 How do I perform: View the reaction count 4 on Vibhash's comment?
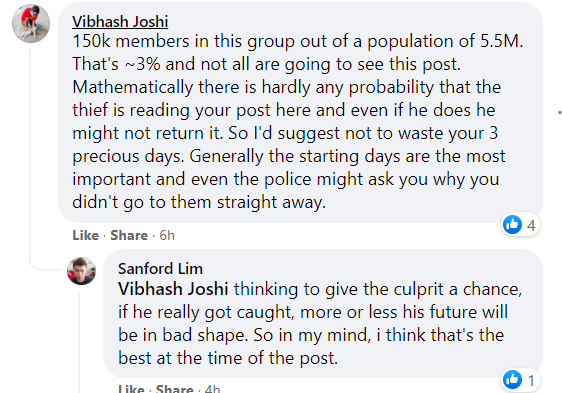[x=531, y=226]
